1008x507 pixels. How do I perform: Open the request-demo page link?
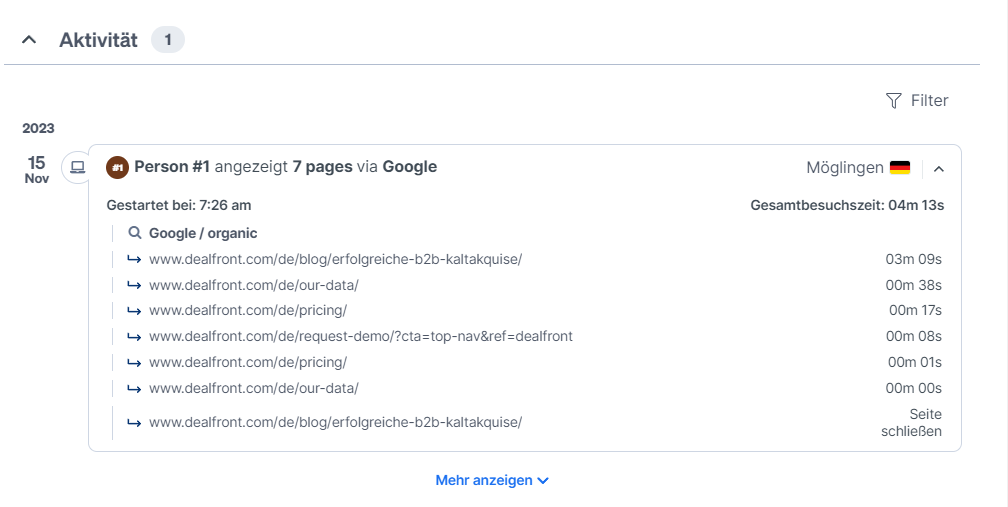361,336
